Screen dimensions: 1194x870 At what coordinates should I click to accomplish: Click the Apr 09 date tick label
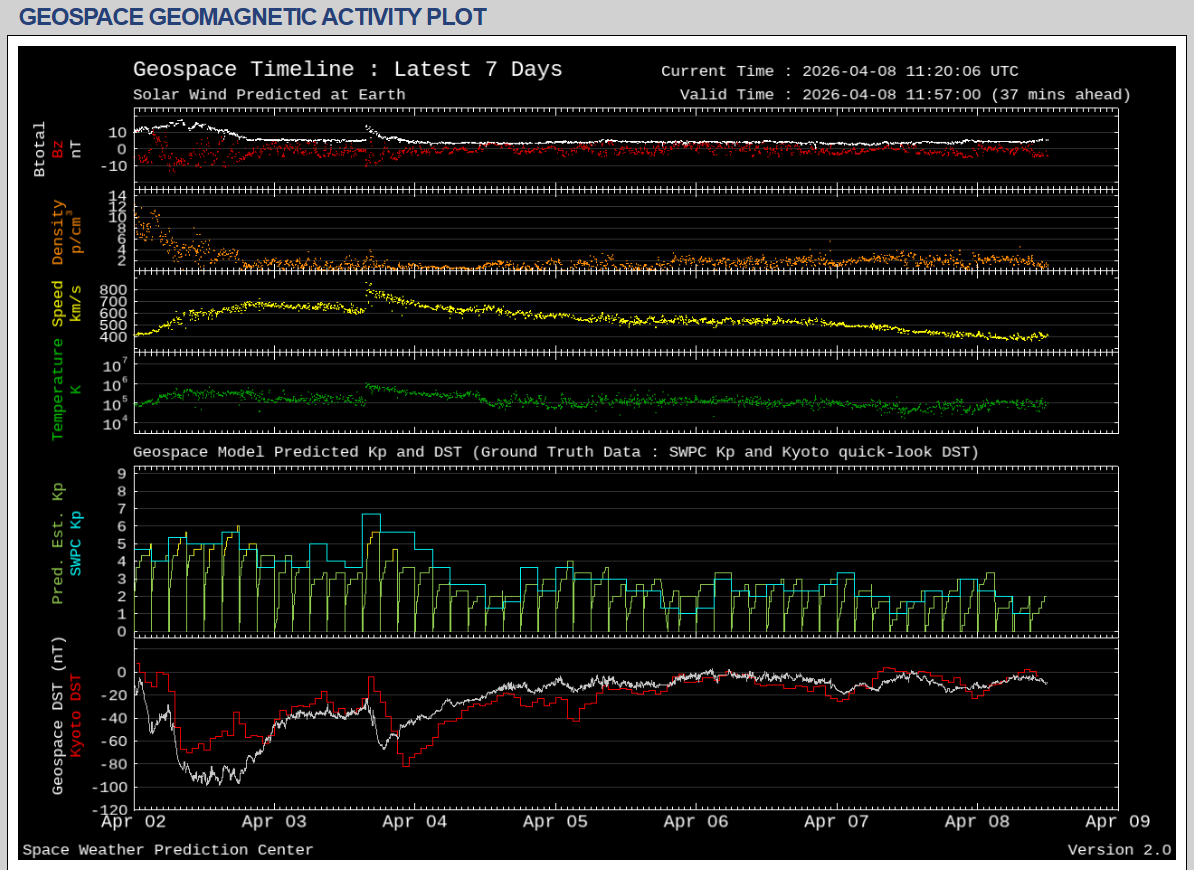point(1117,822)
